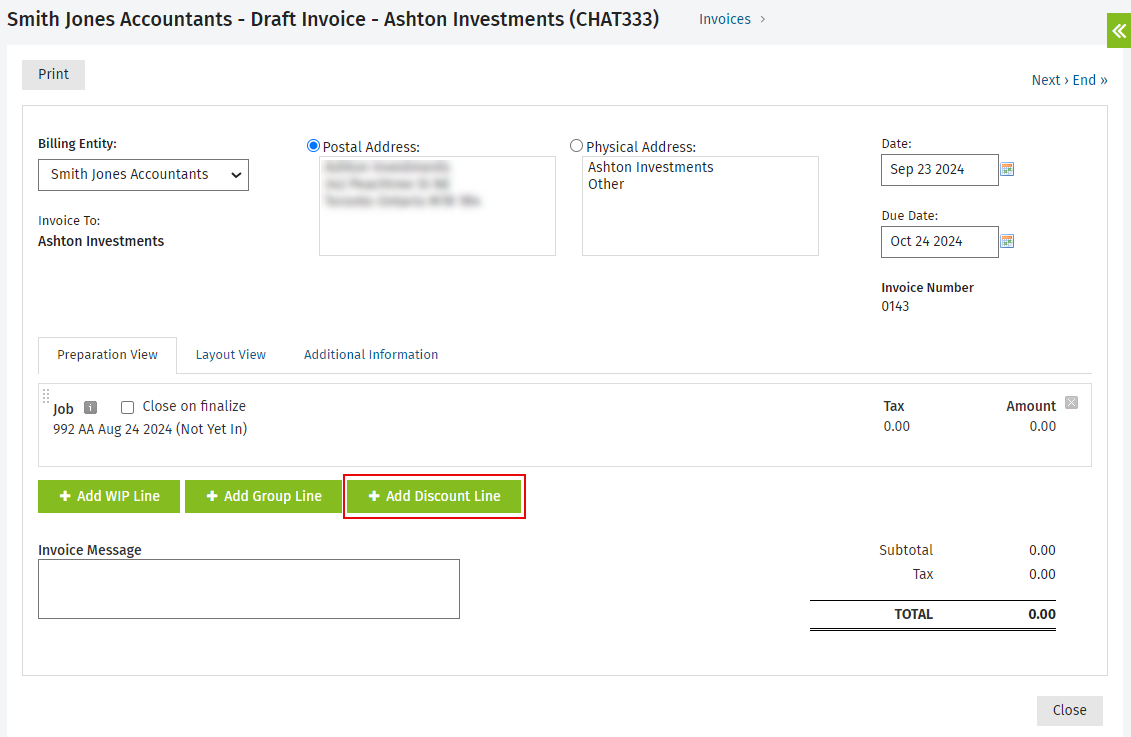Select the Physical Address radio button

tap(576, 146)
